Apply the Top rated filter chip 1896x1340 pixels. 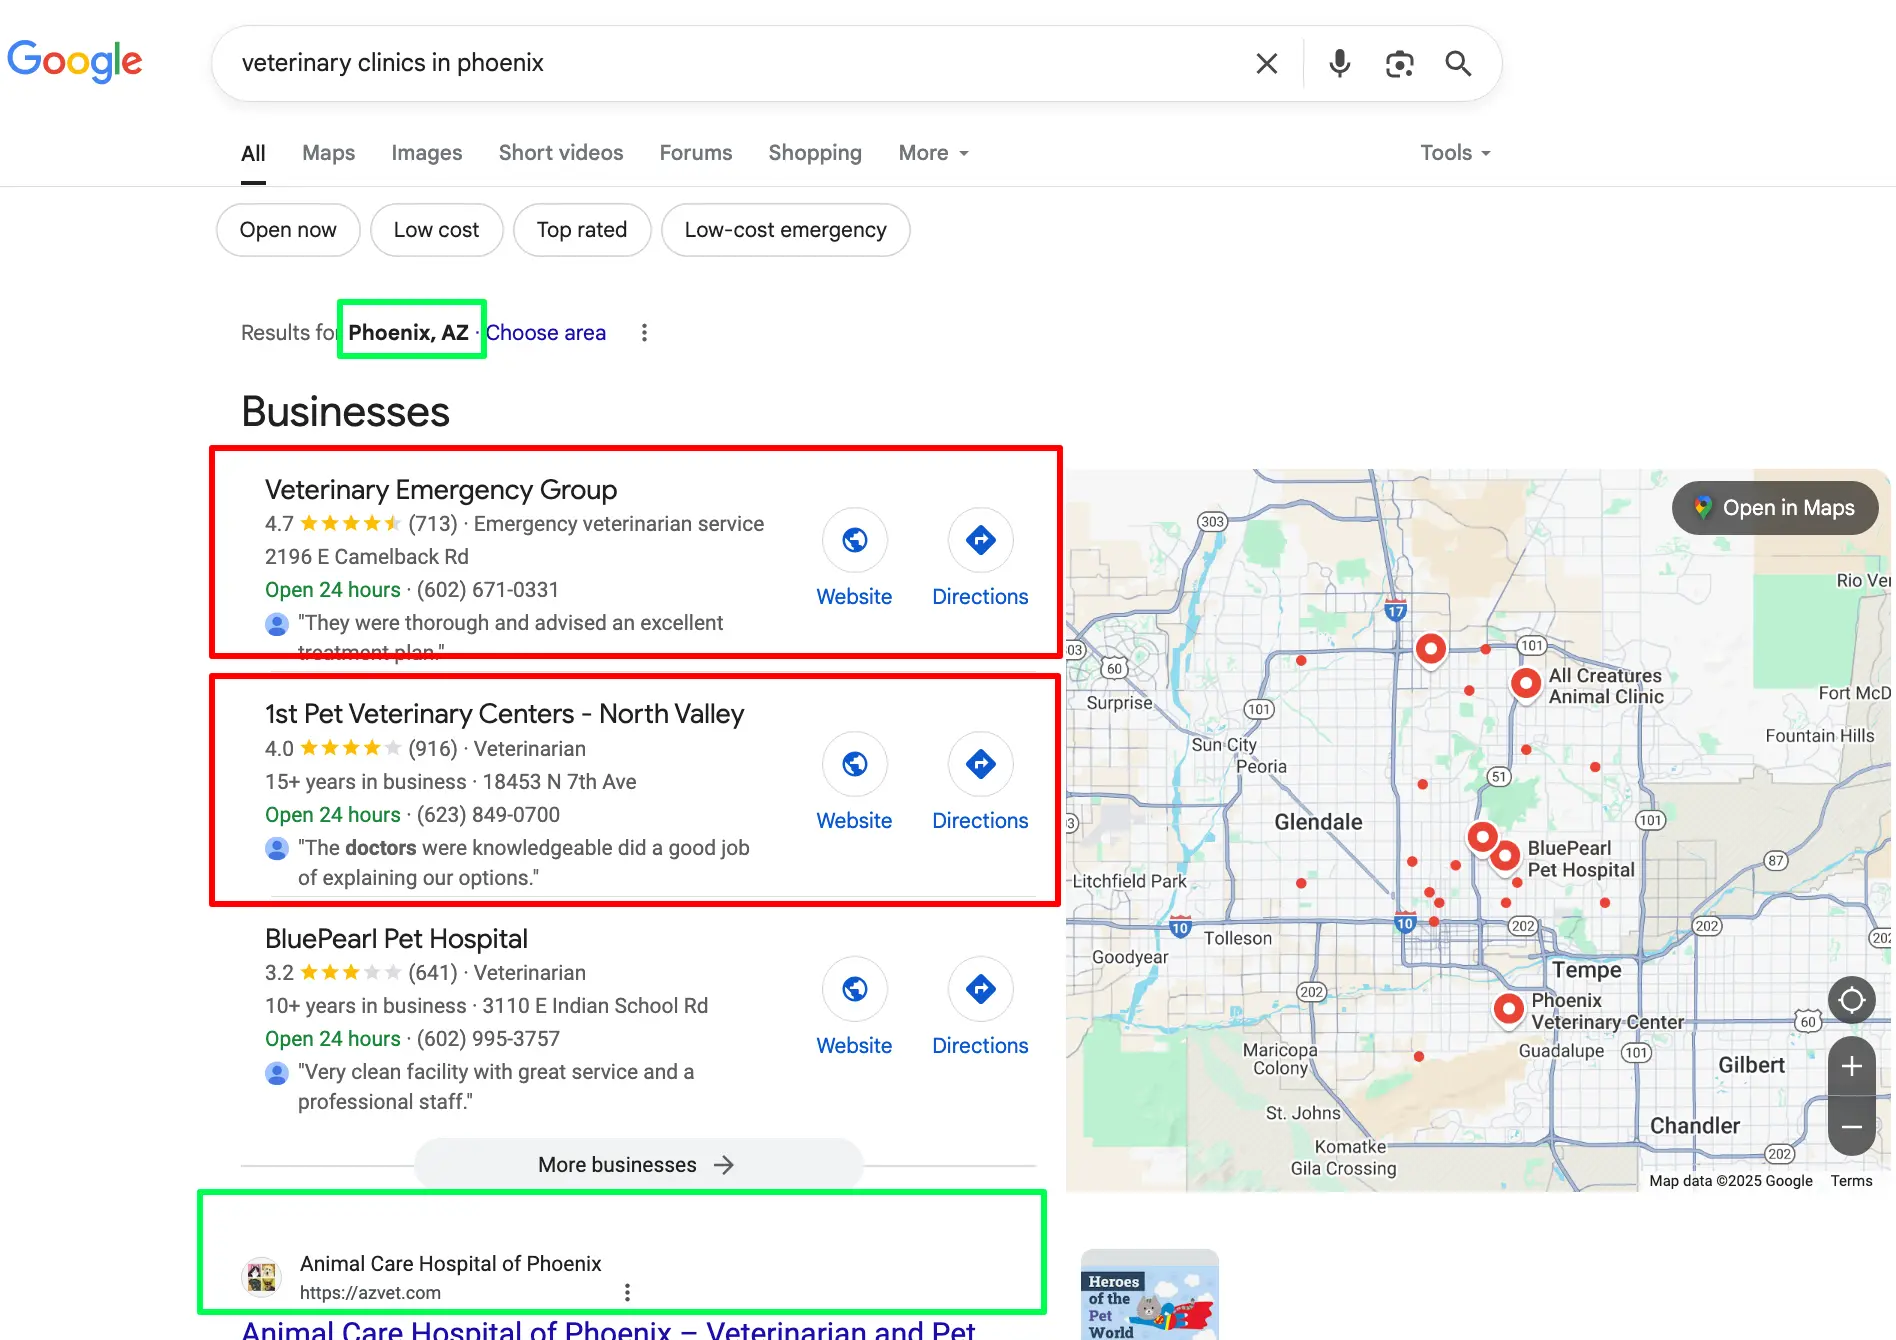[581, 230]
